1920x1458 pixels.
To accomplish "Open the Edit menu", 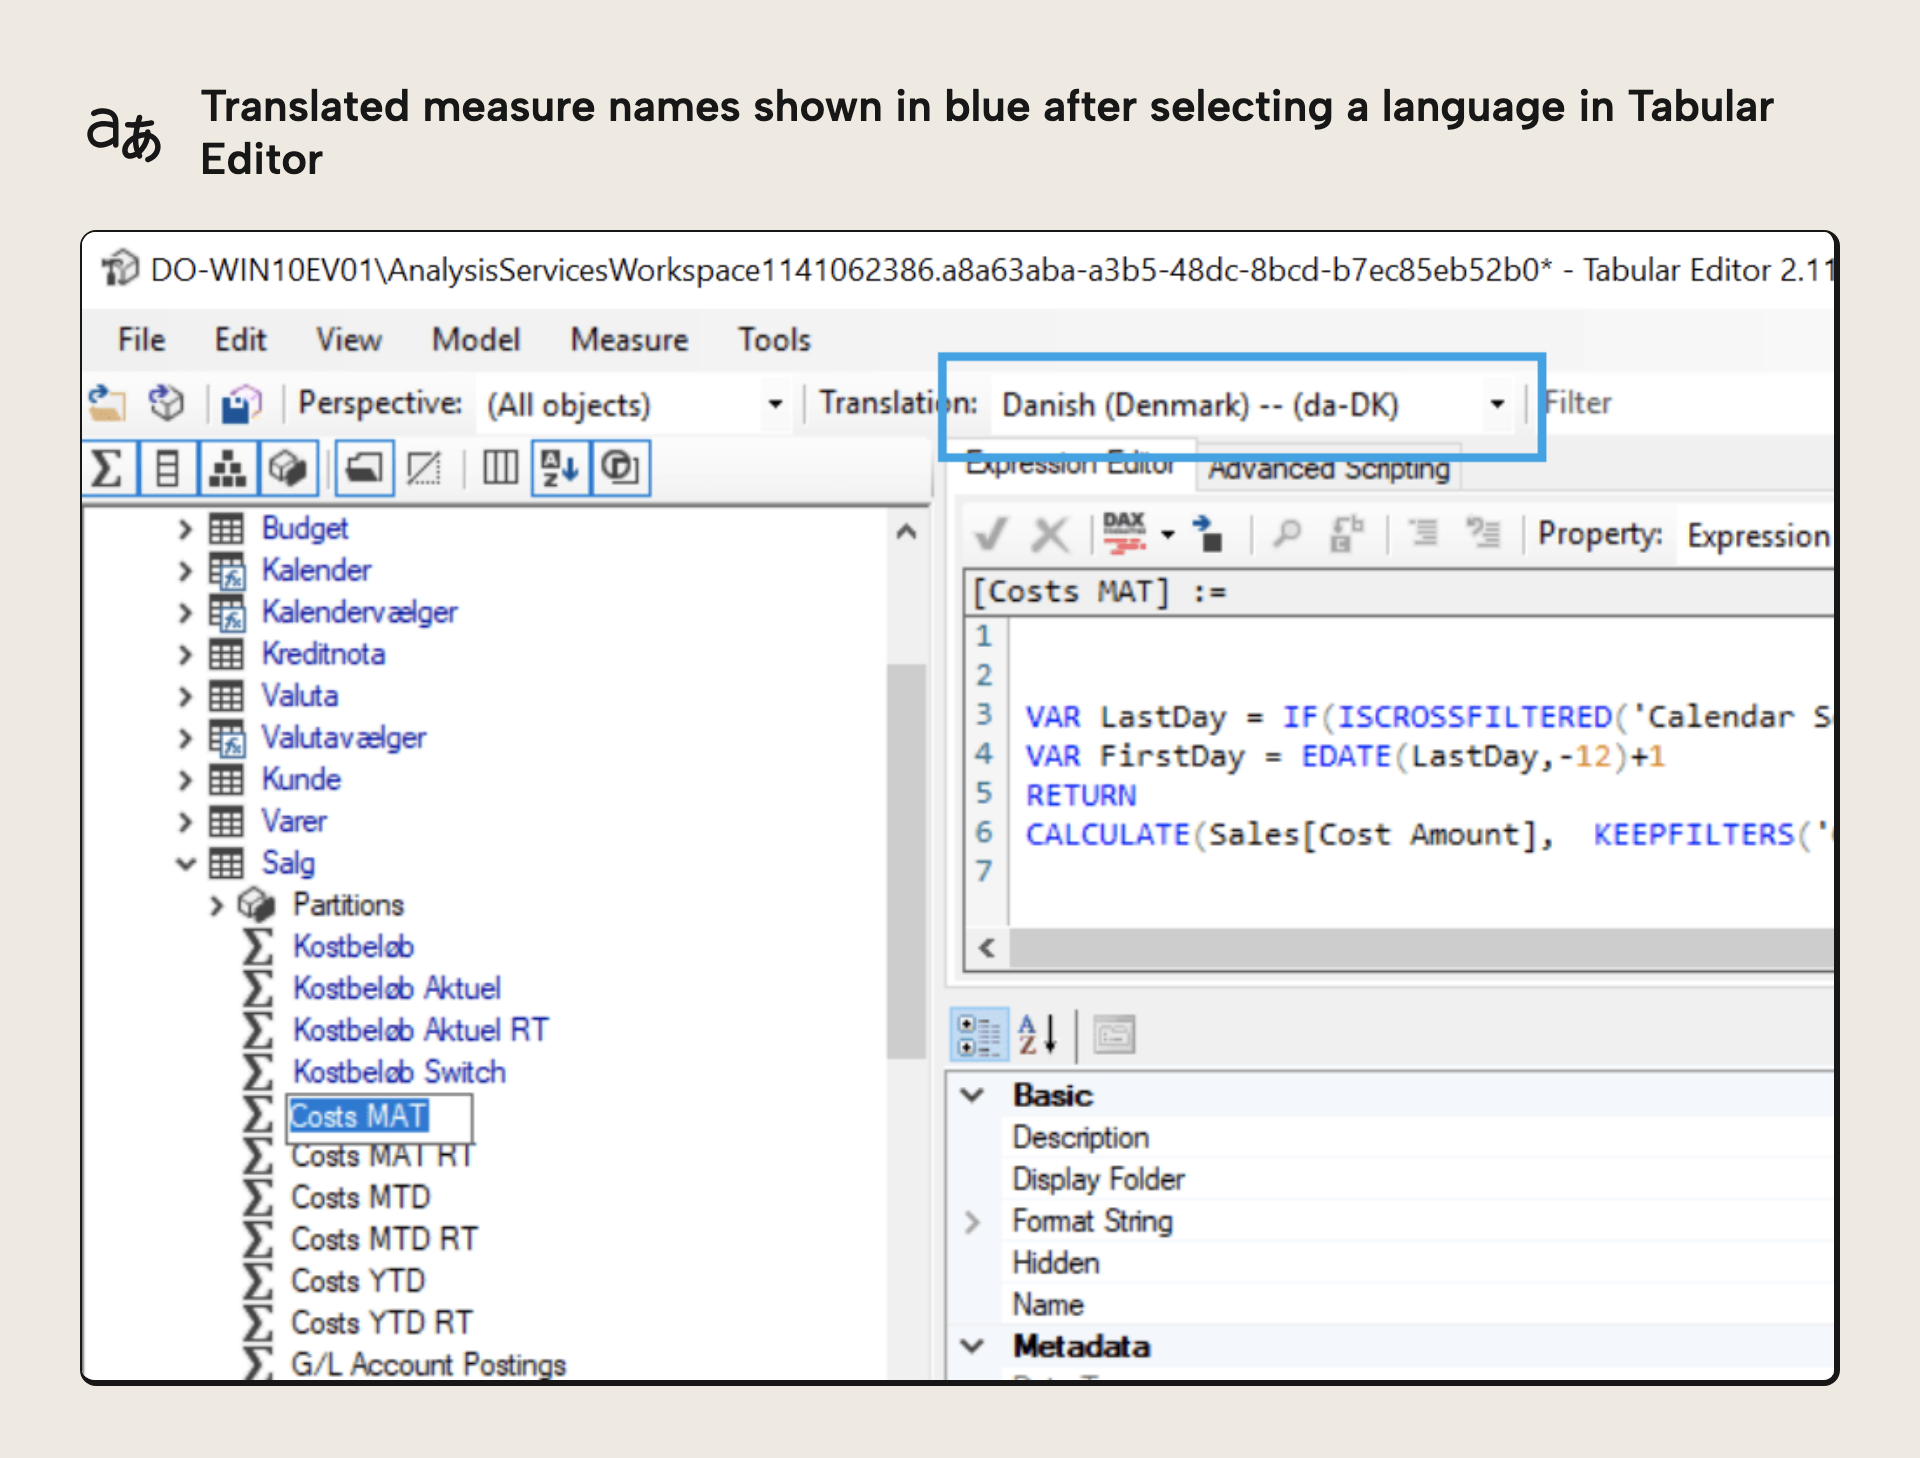I will click(240, 340).
